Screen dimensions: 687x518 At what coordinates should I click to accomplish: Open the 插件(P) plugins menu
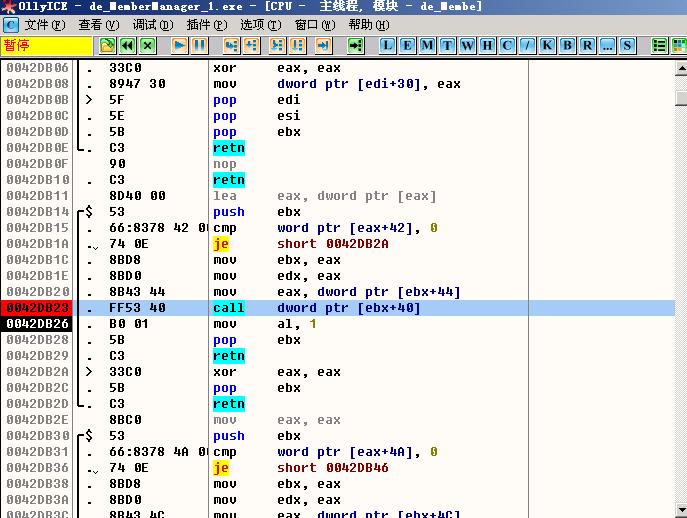tap(206, 25)
